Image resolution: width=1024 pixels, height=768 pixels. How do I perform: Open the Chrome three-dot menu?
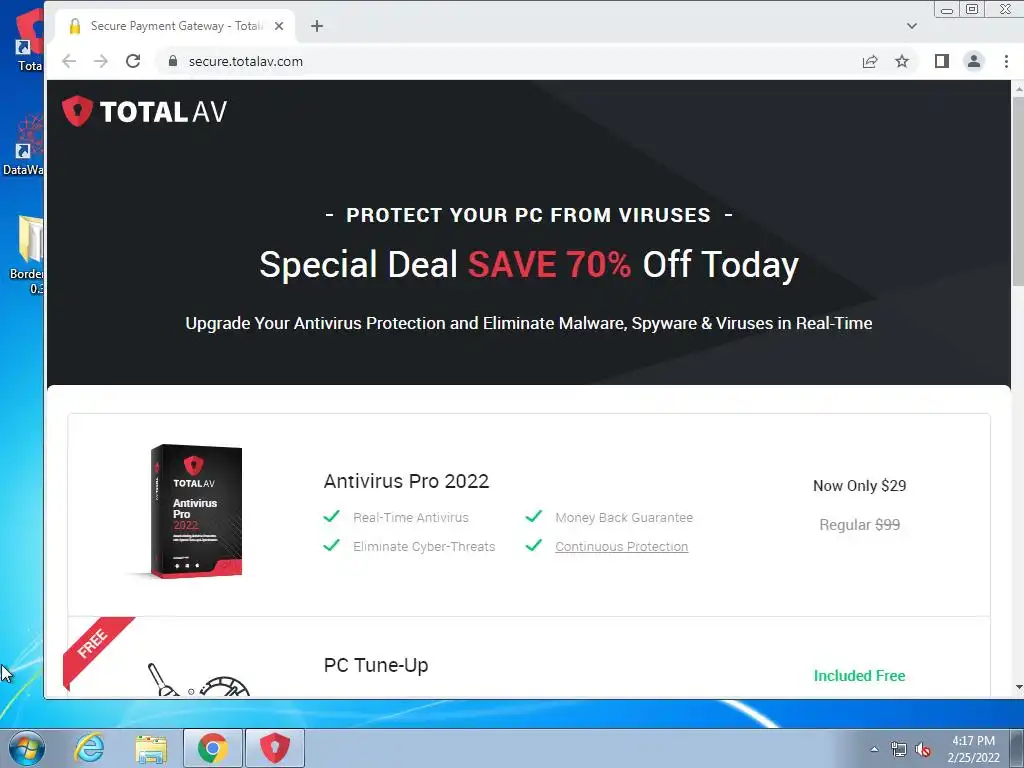pos(1006,61)
